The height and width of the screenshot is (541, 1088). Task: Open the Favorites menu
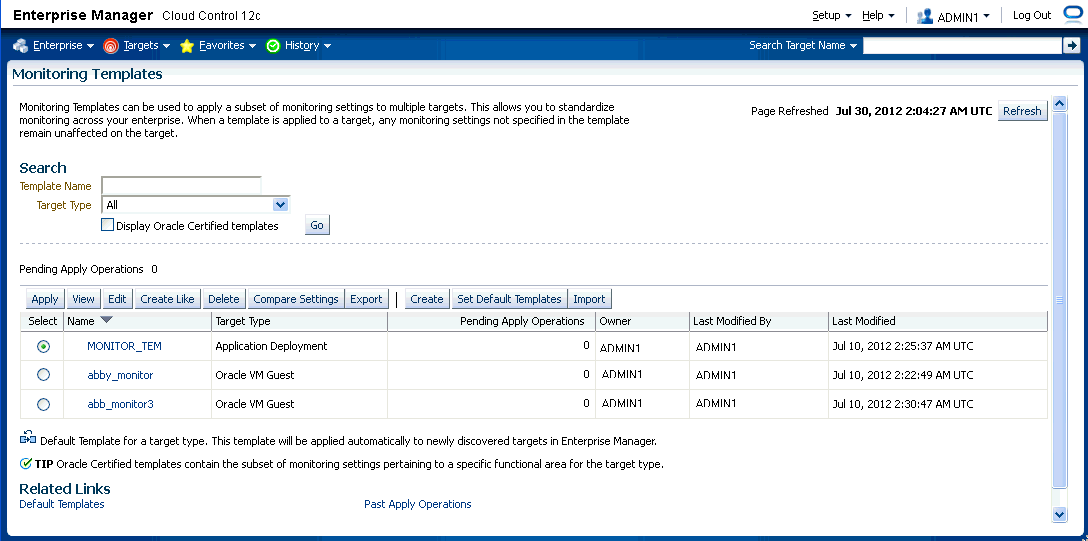[228, 46]
